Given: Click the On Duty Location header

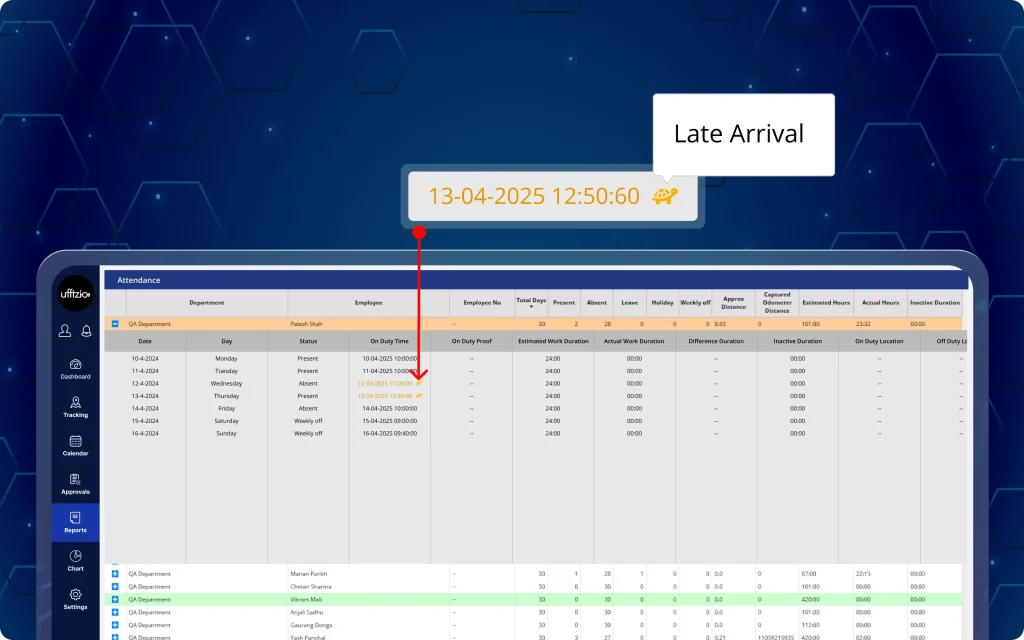Looking at the screenshot, I should (x=880, y=342).
